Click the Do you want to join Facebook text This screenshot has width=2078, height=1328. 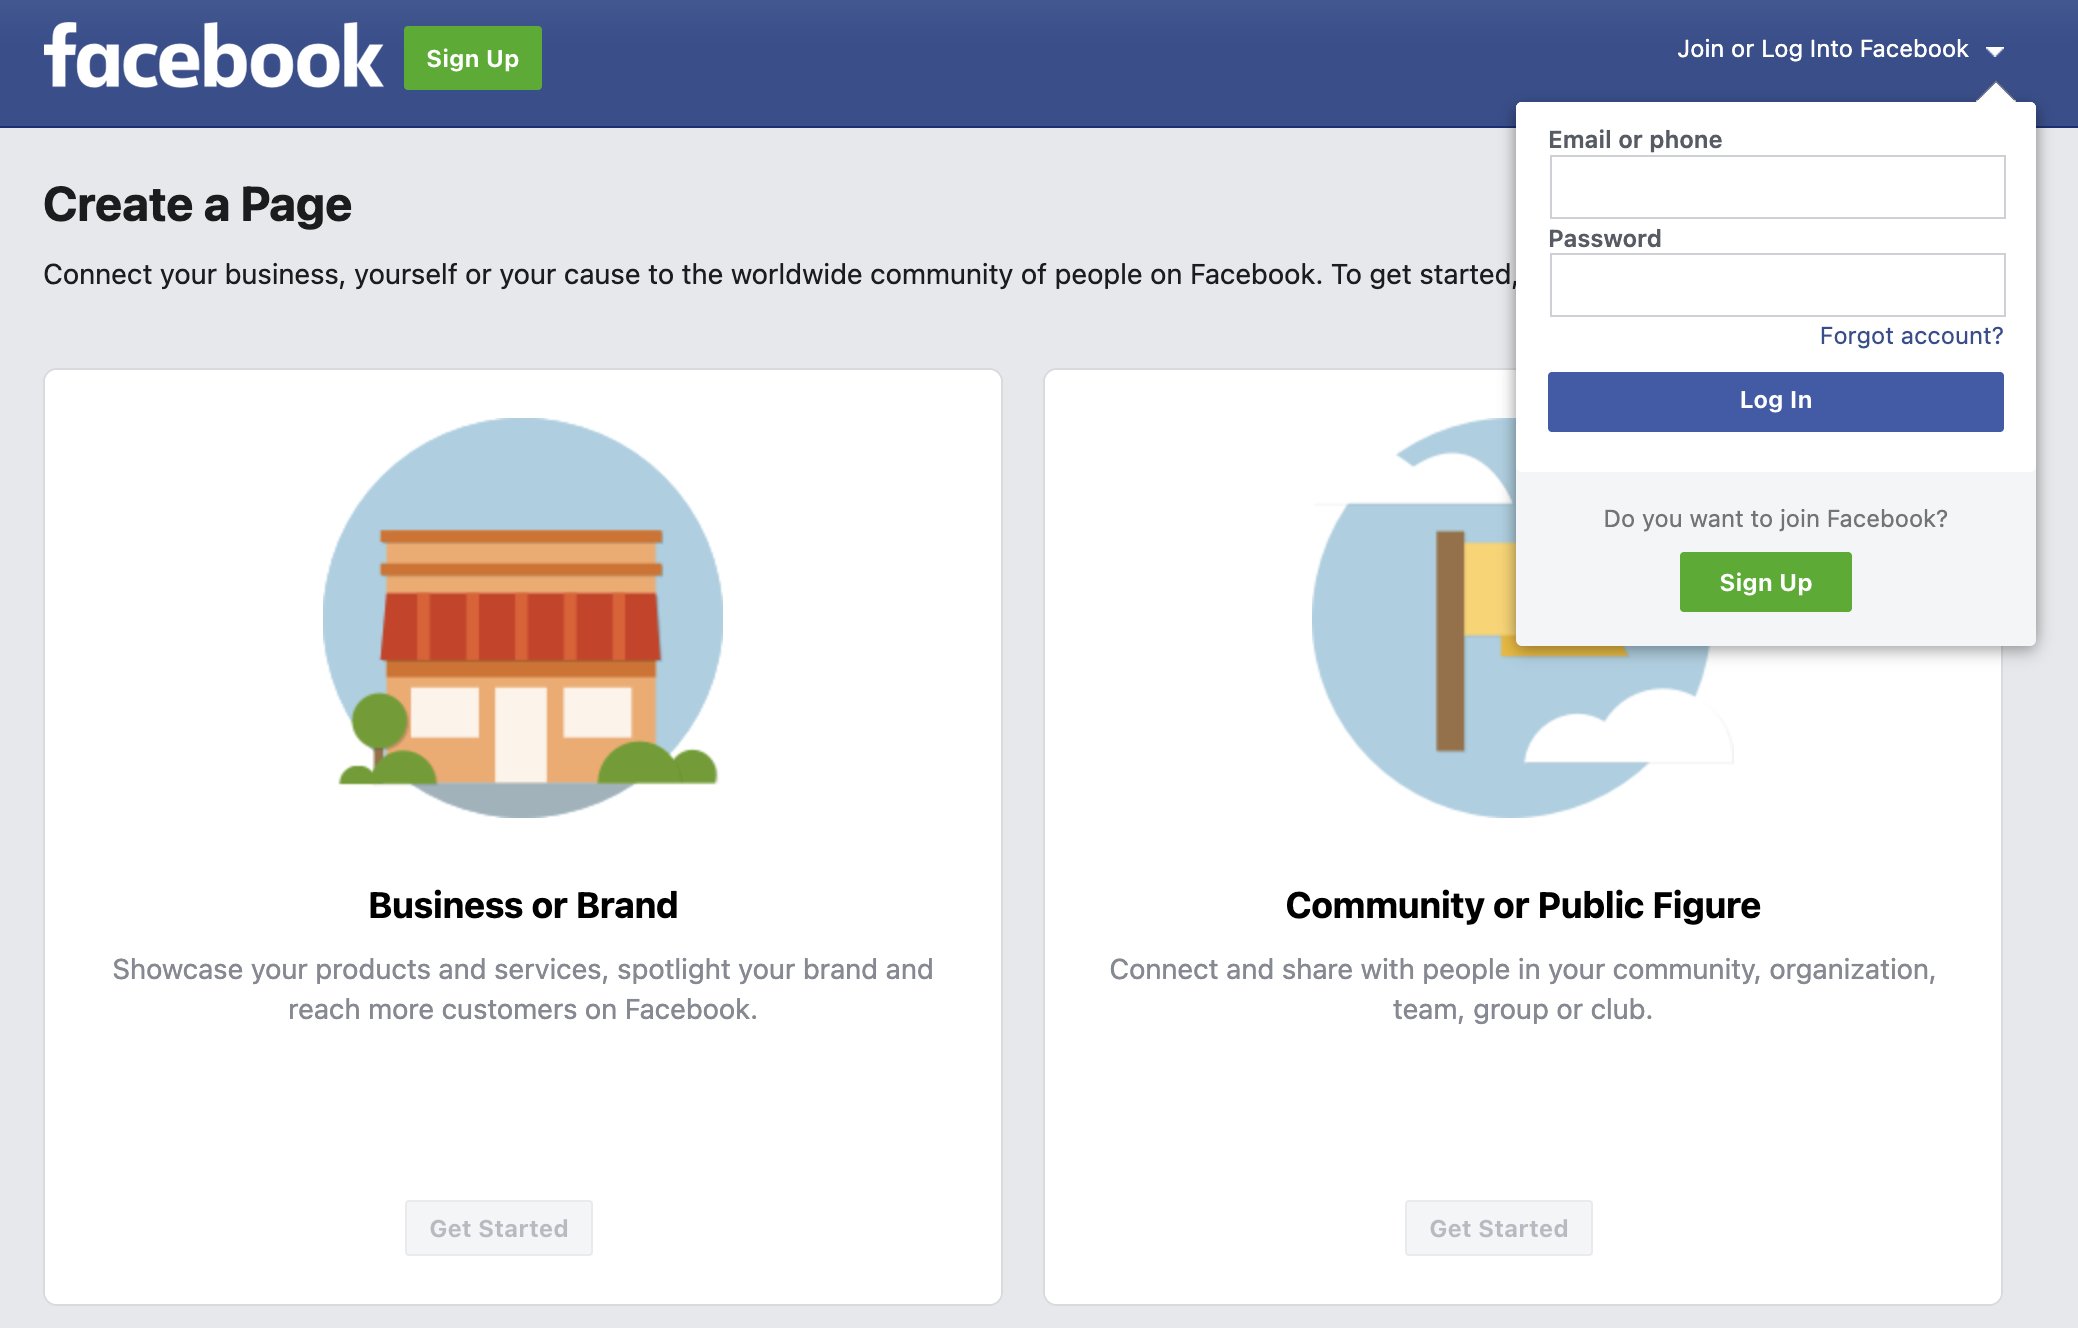click(x=1775, y=518)
